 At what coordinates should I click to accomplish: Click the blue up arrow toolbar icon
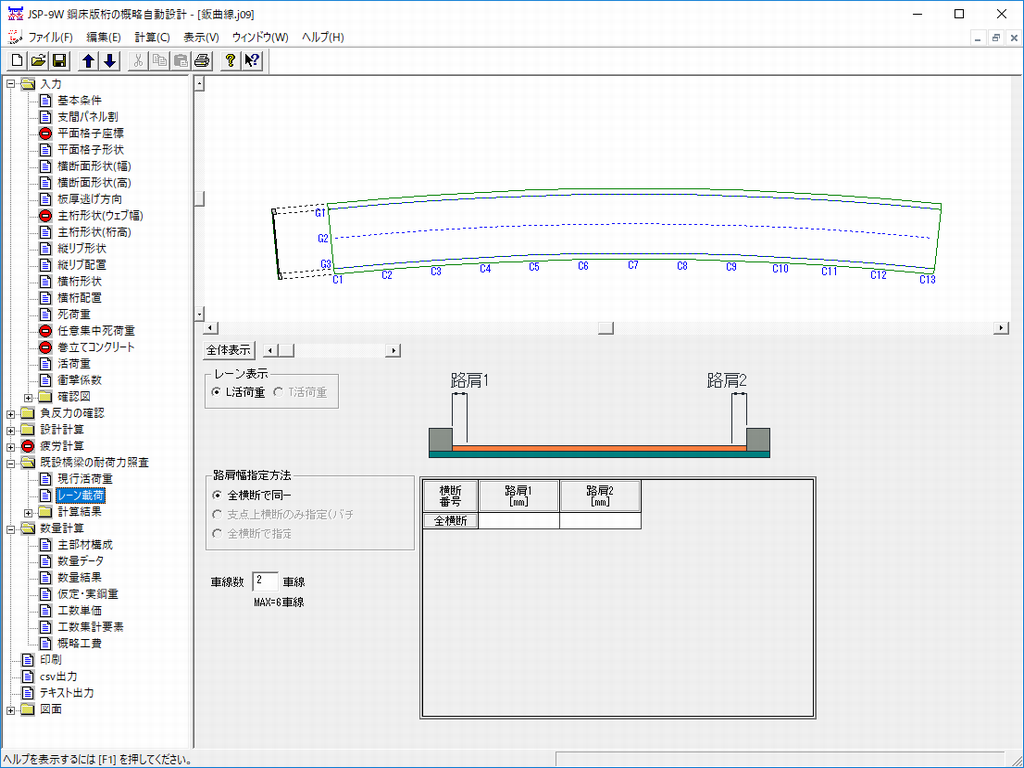(89, 60)
